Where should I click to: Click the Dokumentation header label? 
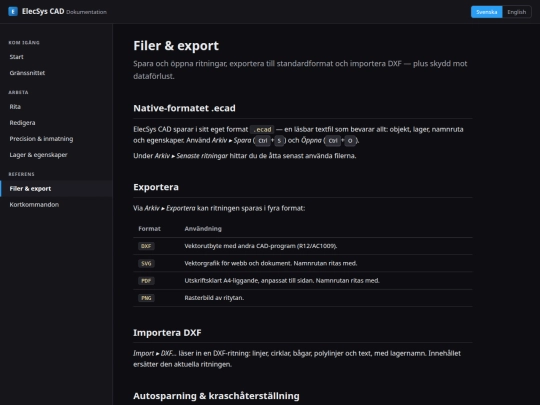coord(86,12)
